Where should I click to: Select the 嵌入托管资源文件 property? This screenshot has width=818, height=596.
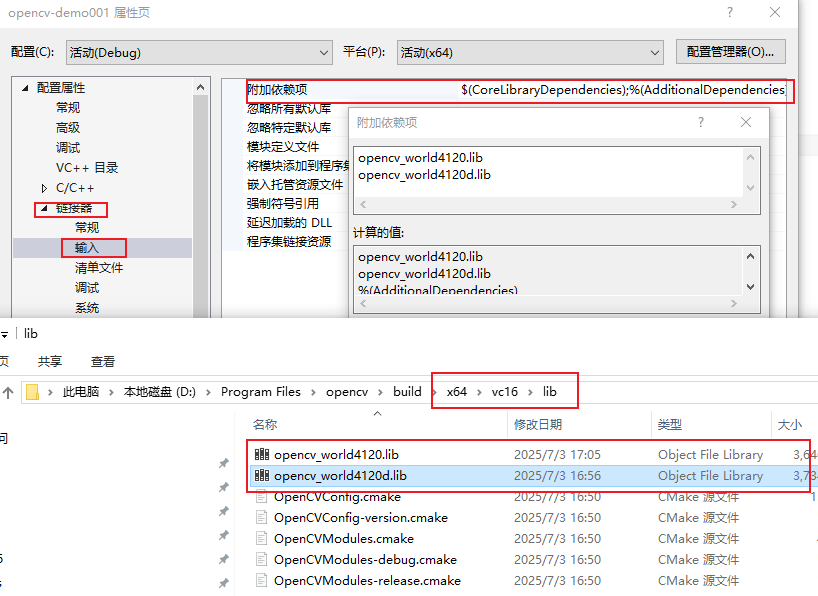[x=295, y=185]
